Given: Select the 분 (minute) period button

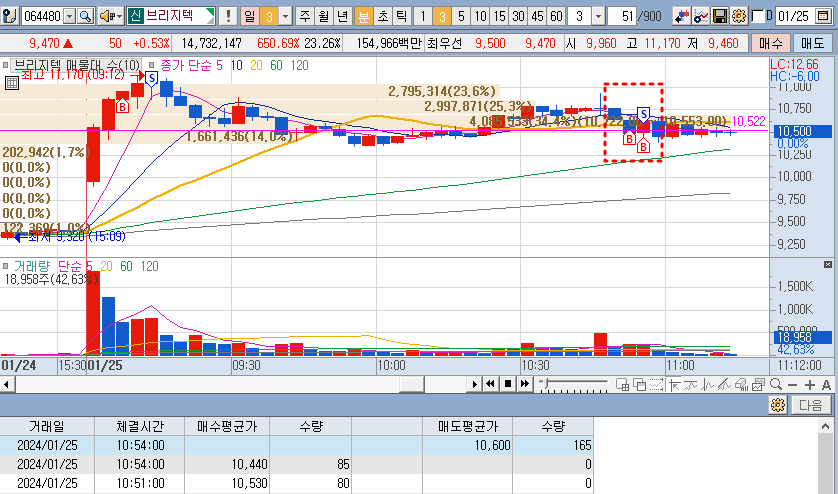Looking at the screenshot, I should coord(363,16).
